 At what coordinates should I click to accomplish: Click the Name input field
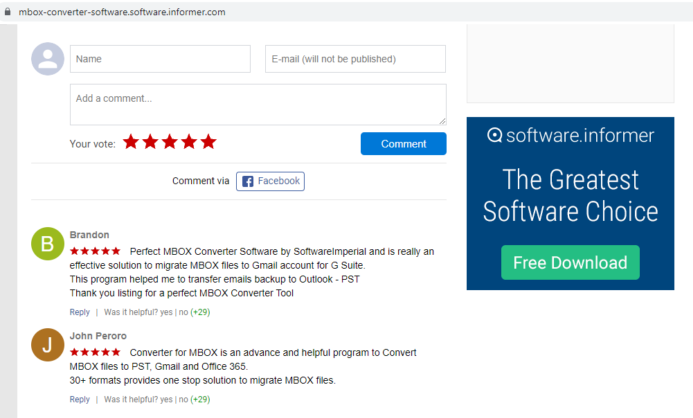pos(160,59)
